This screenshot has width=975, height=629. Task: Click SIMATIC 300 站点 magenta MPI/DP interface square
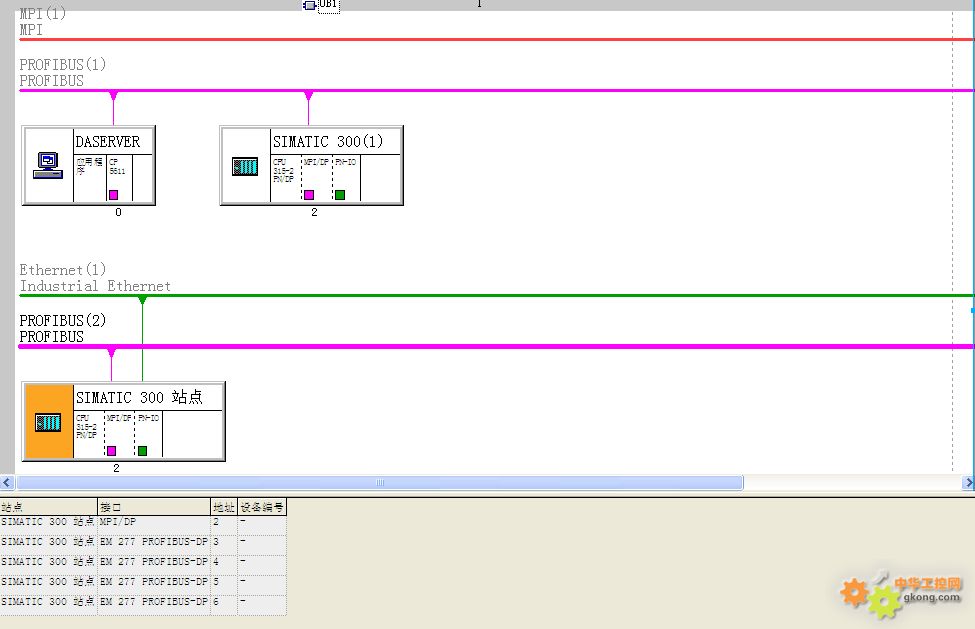[111, 451]
